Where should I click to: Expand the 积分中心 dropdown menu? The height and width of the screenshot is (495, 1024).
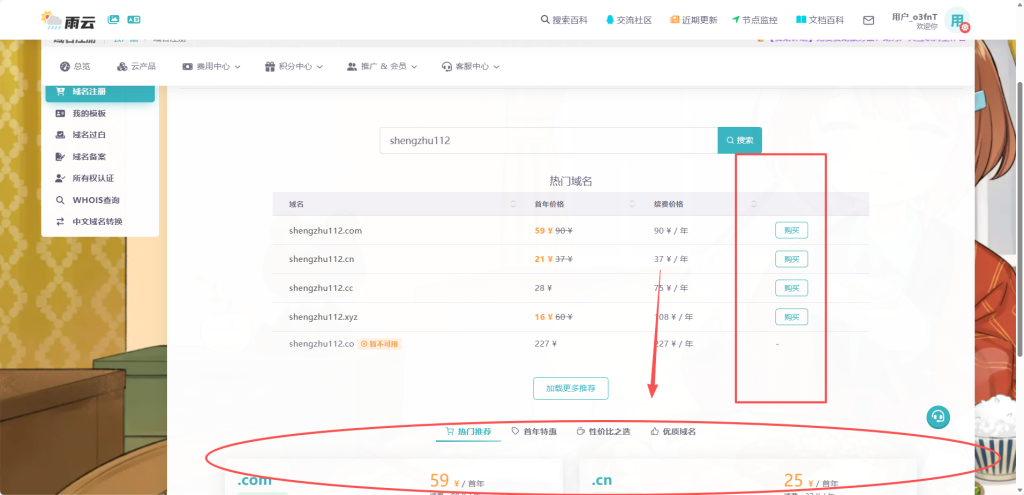294,67
